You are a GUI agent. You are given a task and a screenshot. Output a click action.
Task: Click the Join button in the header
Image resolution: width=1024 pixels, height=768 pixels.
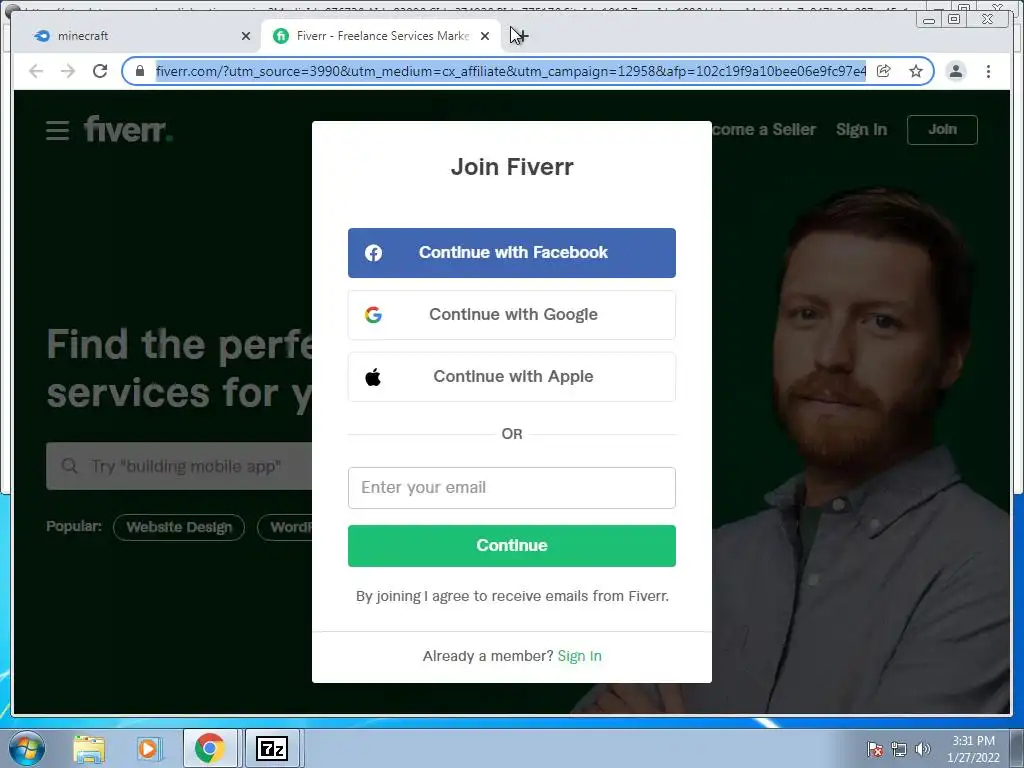[942, 129]
